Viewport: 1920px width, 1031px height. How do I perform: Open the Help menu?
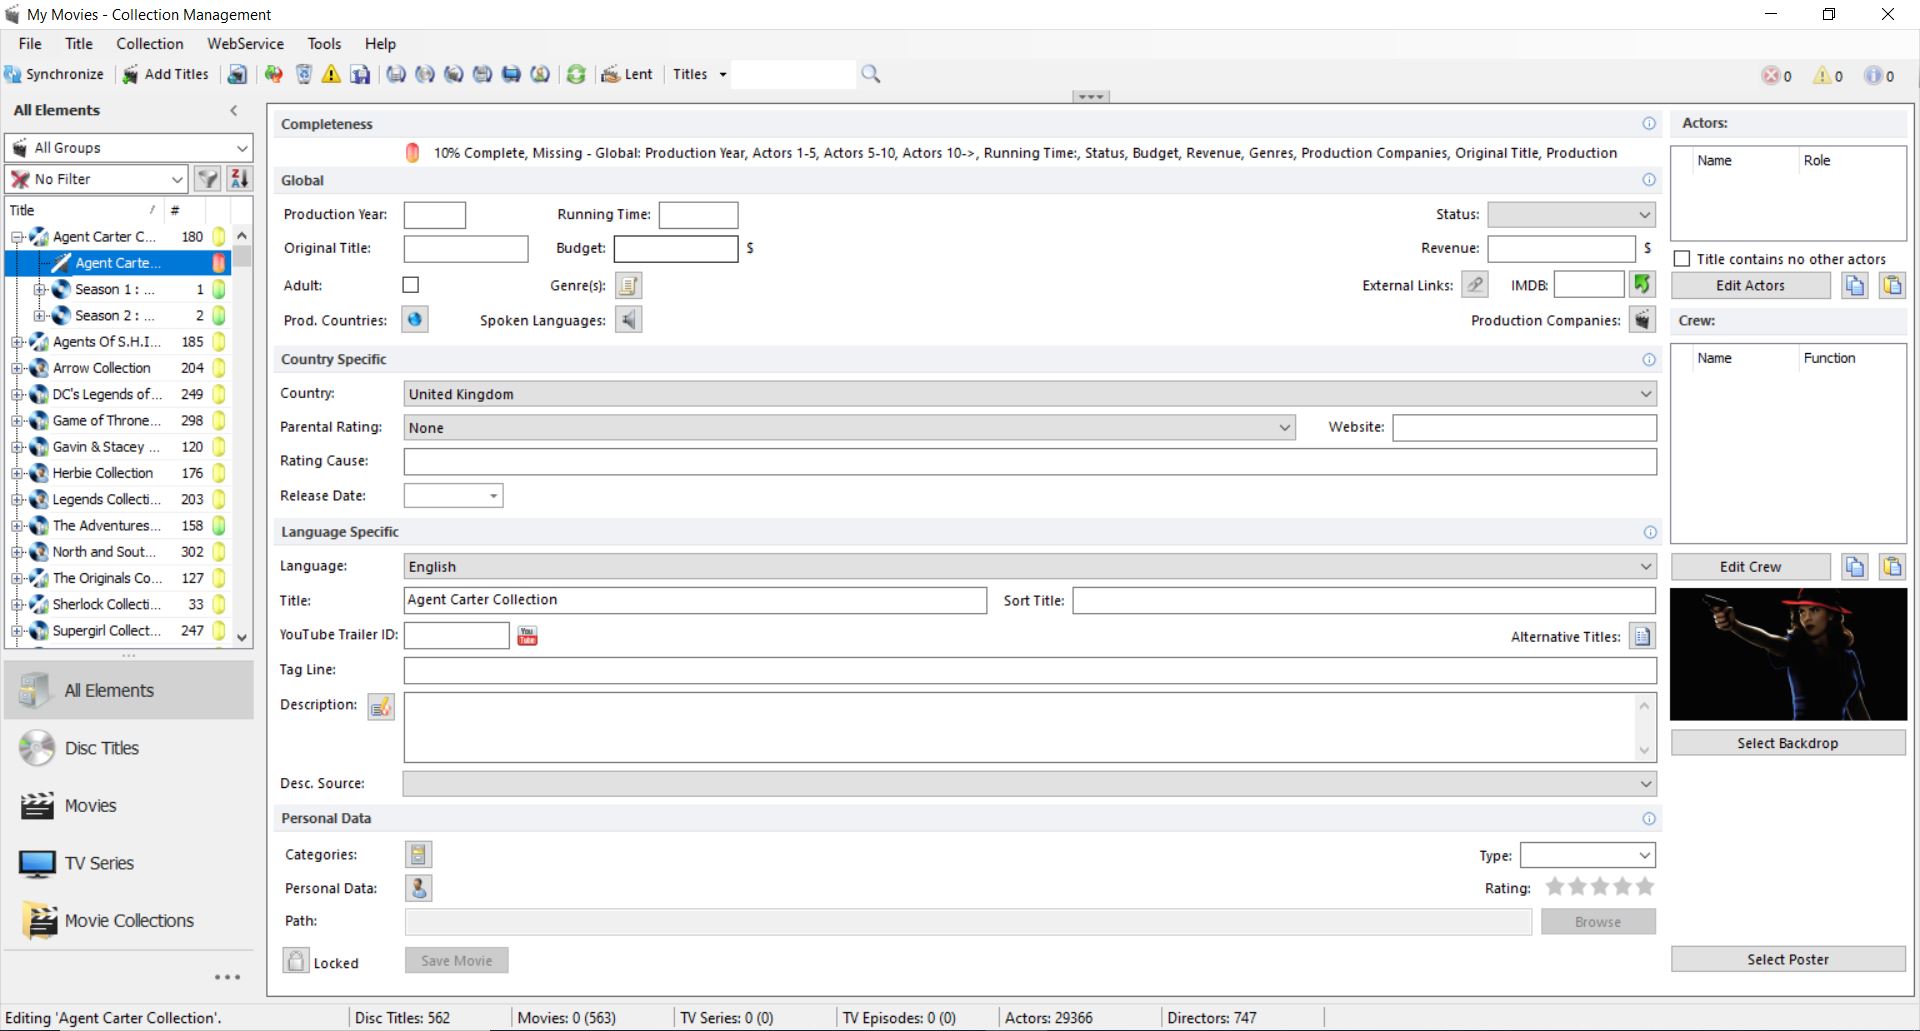[x=380, y=44]
